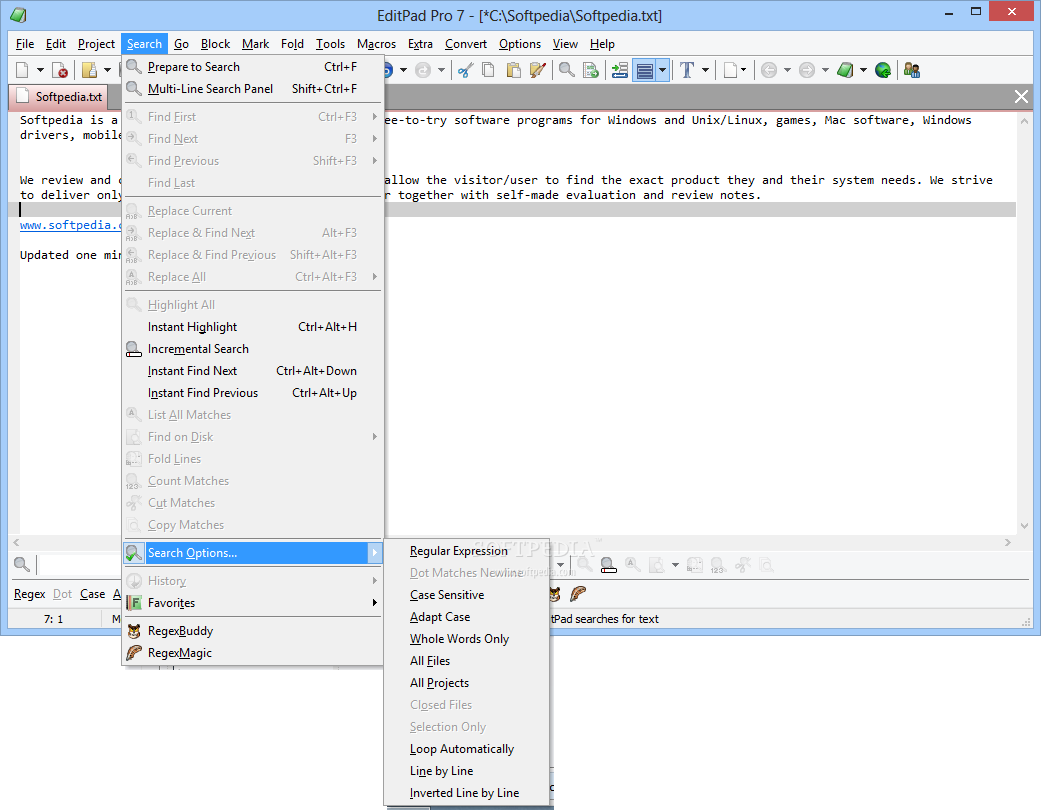1041x810 pixels.
Task: Select Prepare to Search menu item
Action: [x=252, y=66]
